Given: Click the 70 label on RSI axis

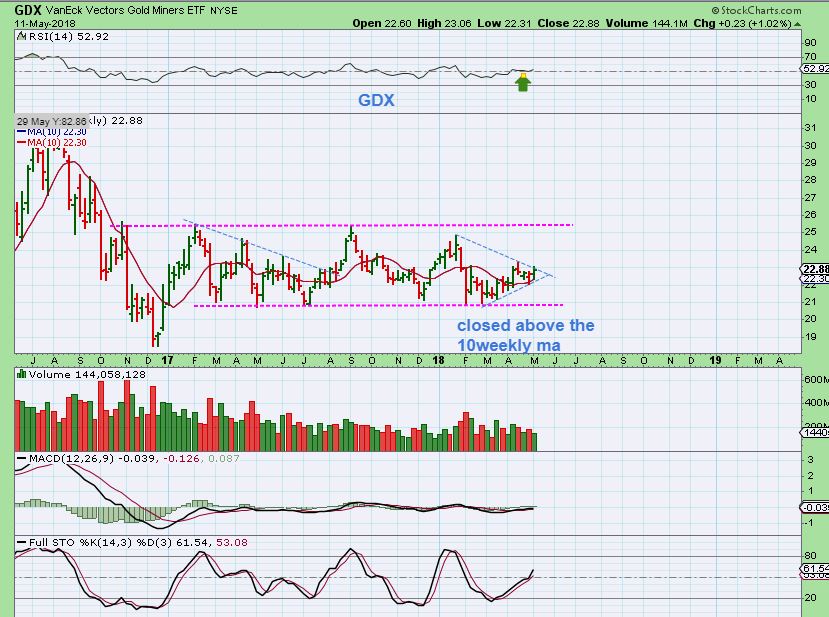Looking at the screenshot, I should tap(810, 57).
